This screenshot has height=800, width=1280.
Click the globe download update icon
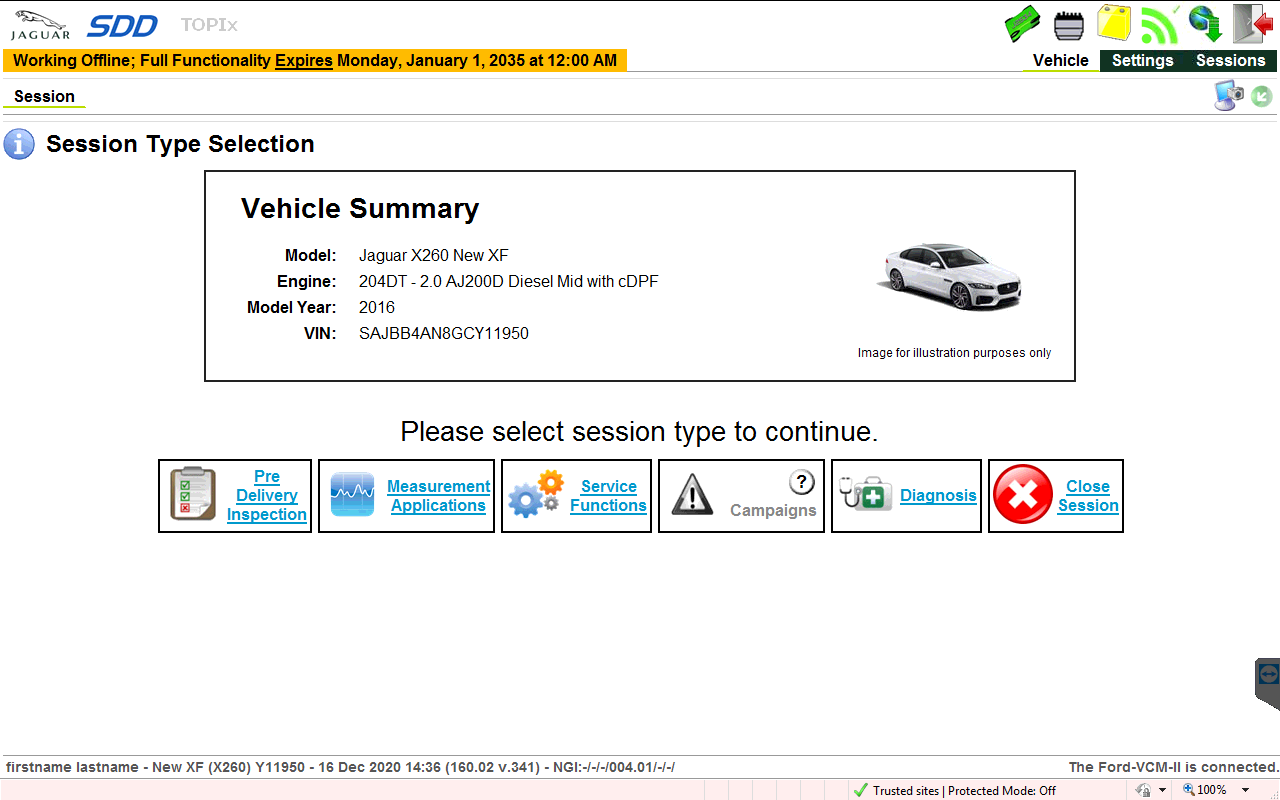pos(1206,24)
